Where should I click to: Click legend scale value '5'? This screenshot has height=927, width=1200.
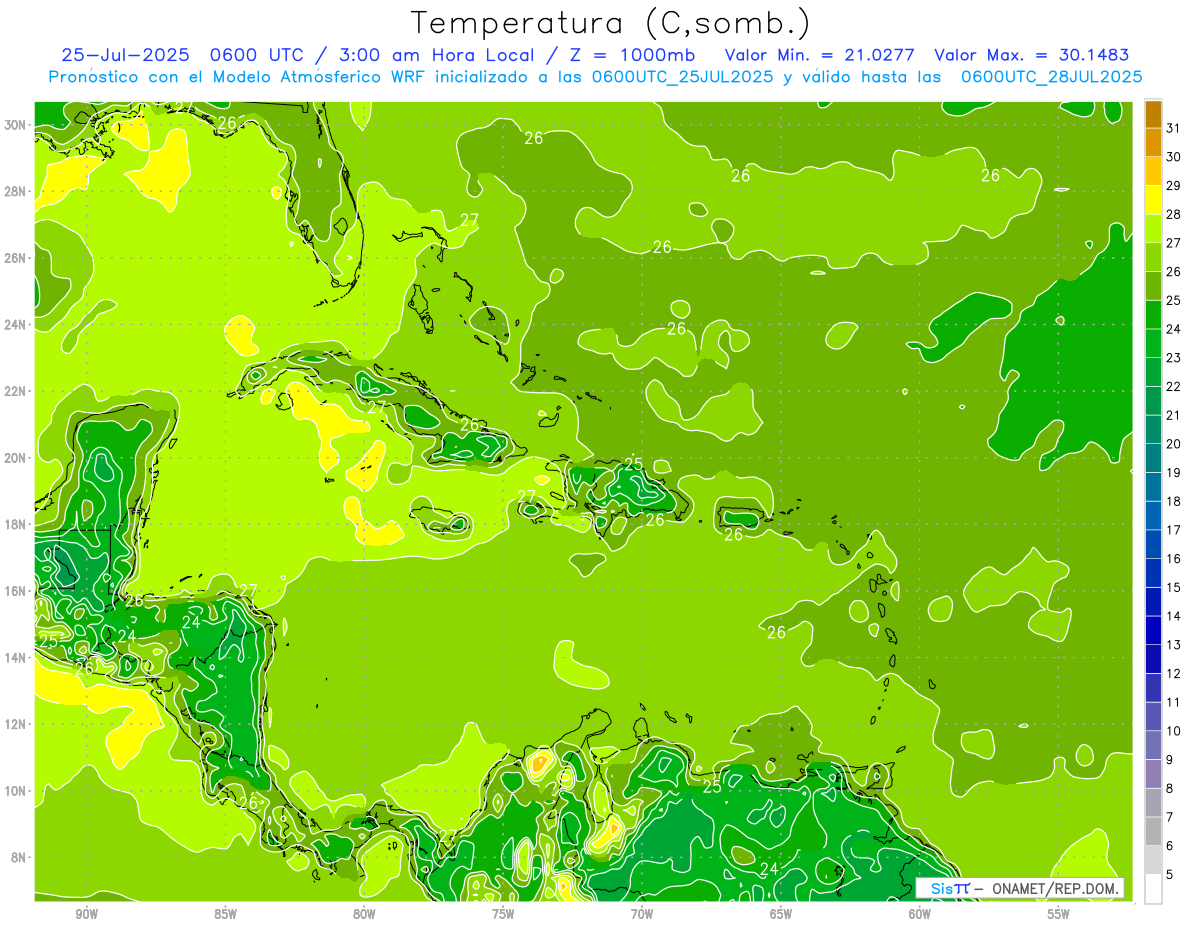tap(1170, 874)
